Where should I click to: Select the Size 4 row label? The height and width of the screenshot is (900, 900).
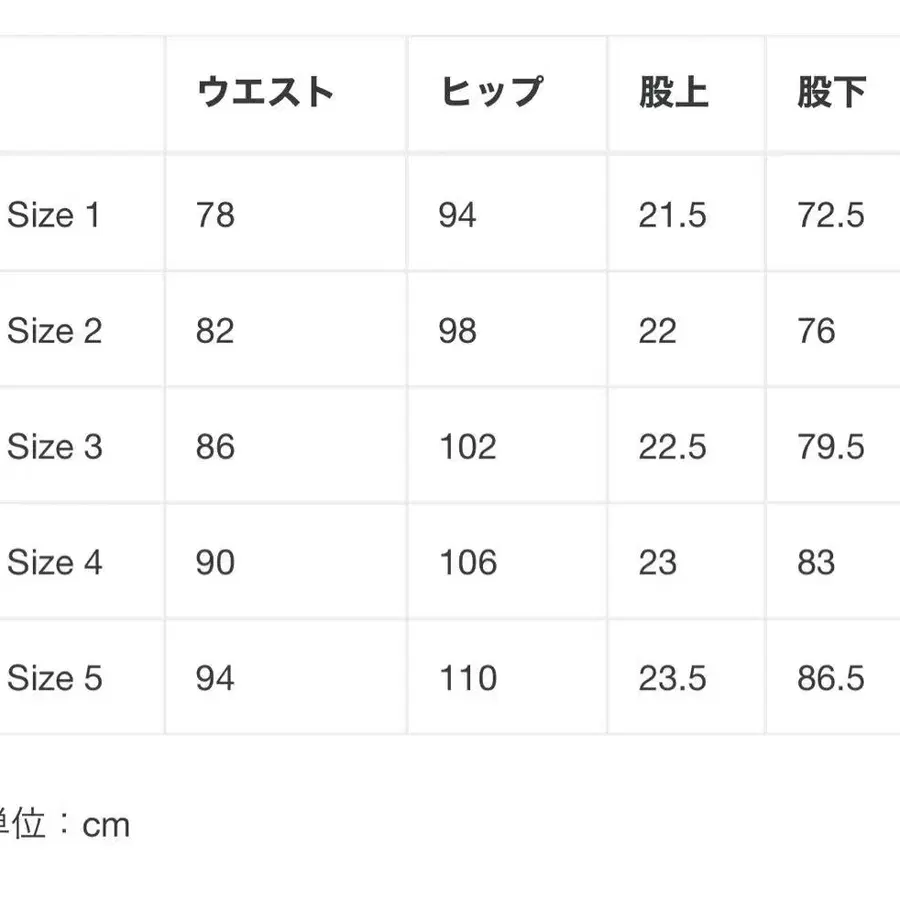point(55,563)
